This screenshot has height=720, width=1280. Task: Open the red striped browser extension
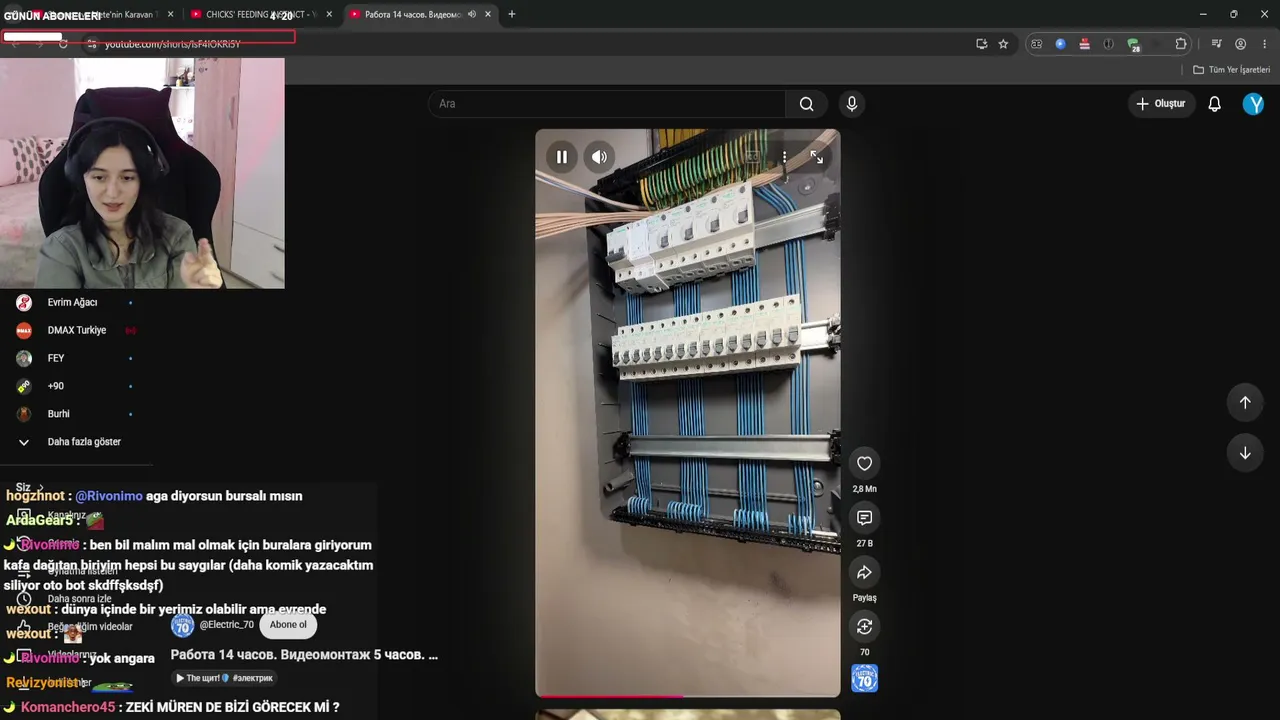pyautogui.click(x=1084, y=44)
